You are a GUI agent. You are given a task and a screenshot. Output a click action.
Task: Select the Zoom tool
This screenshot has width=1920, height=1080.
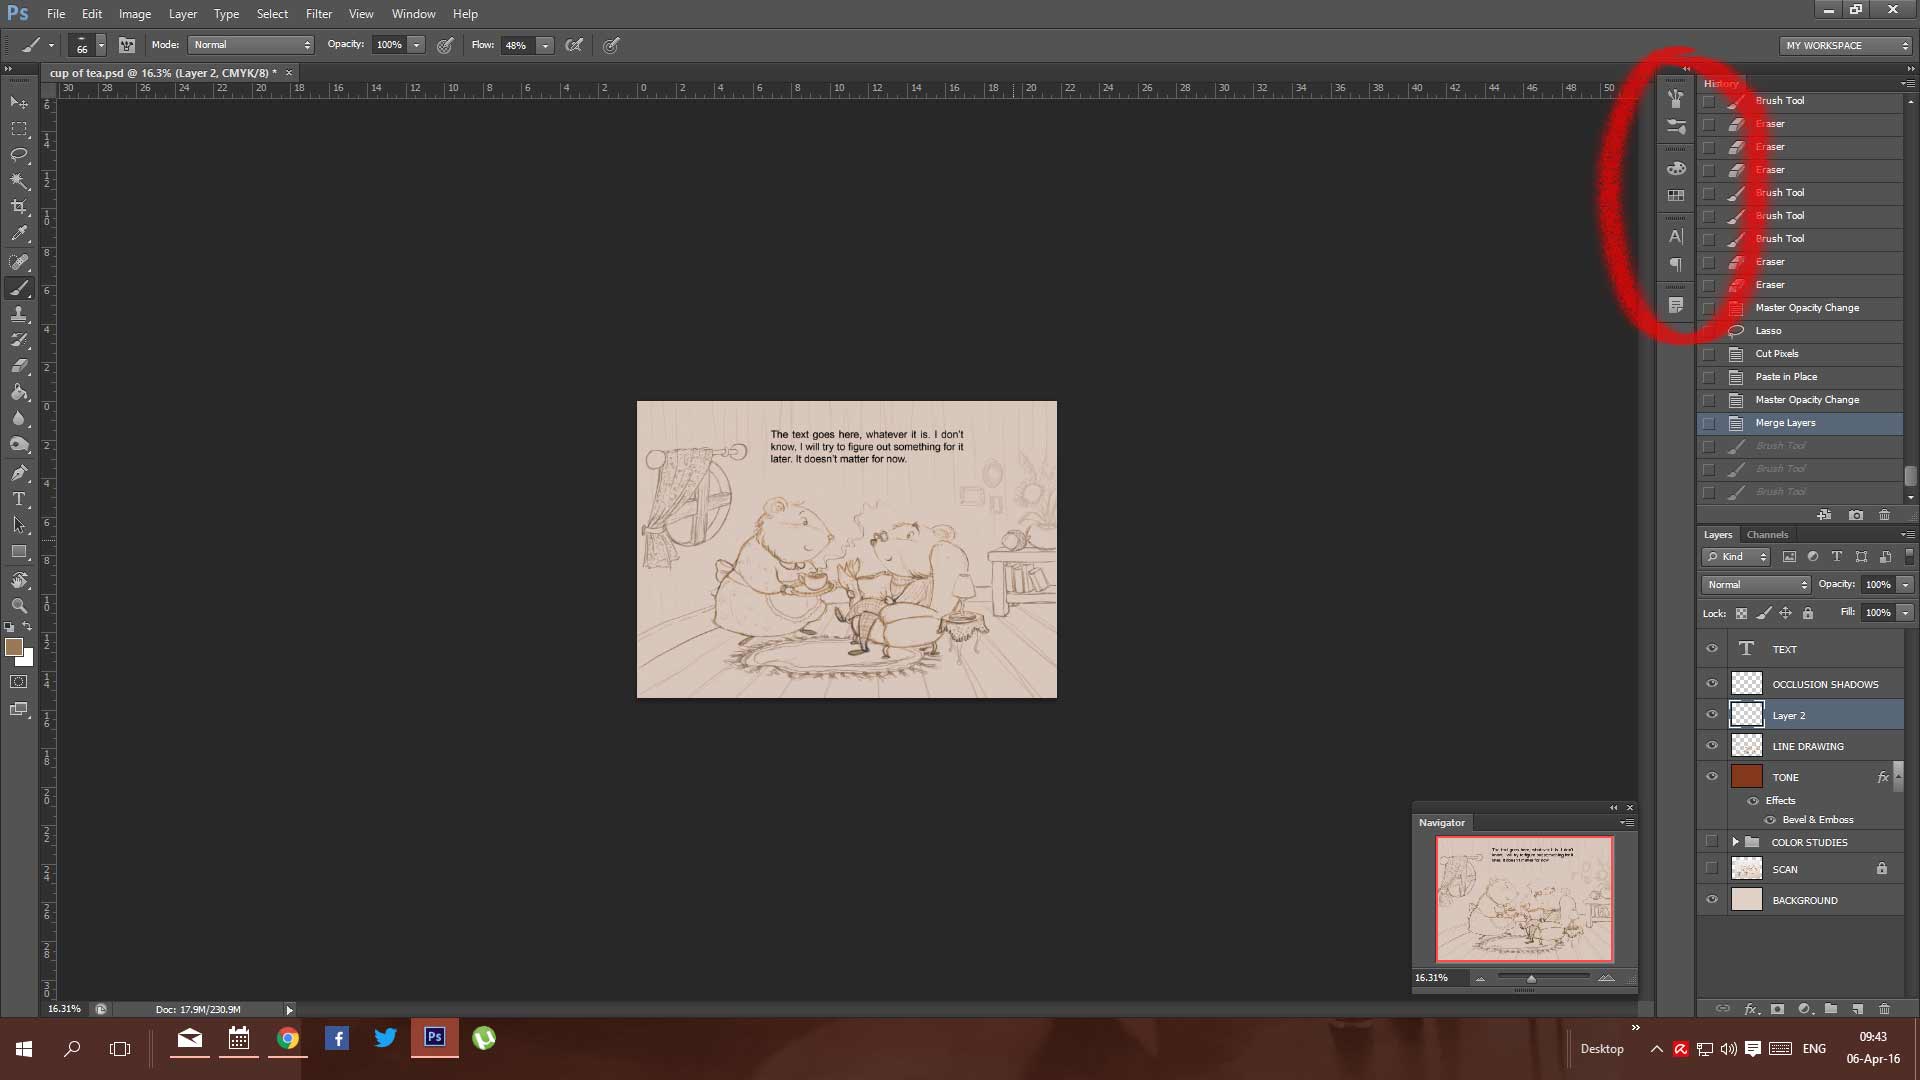pyautogui.click(x=19, y=606)
